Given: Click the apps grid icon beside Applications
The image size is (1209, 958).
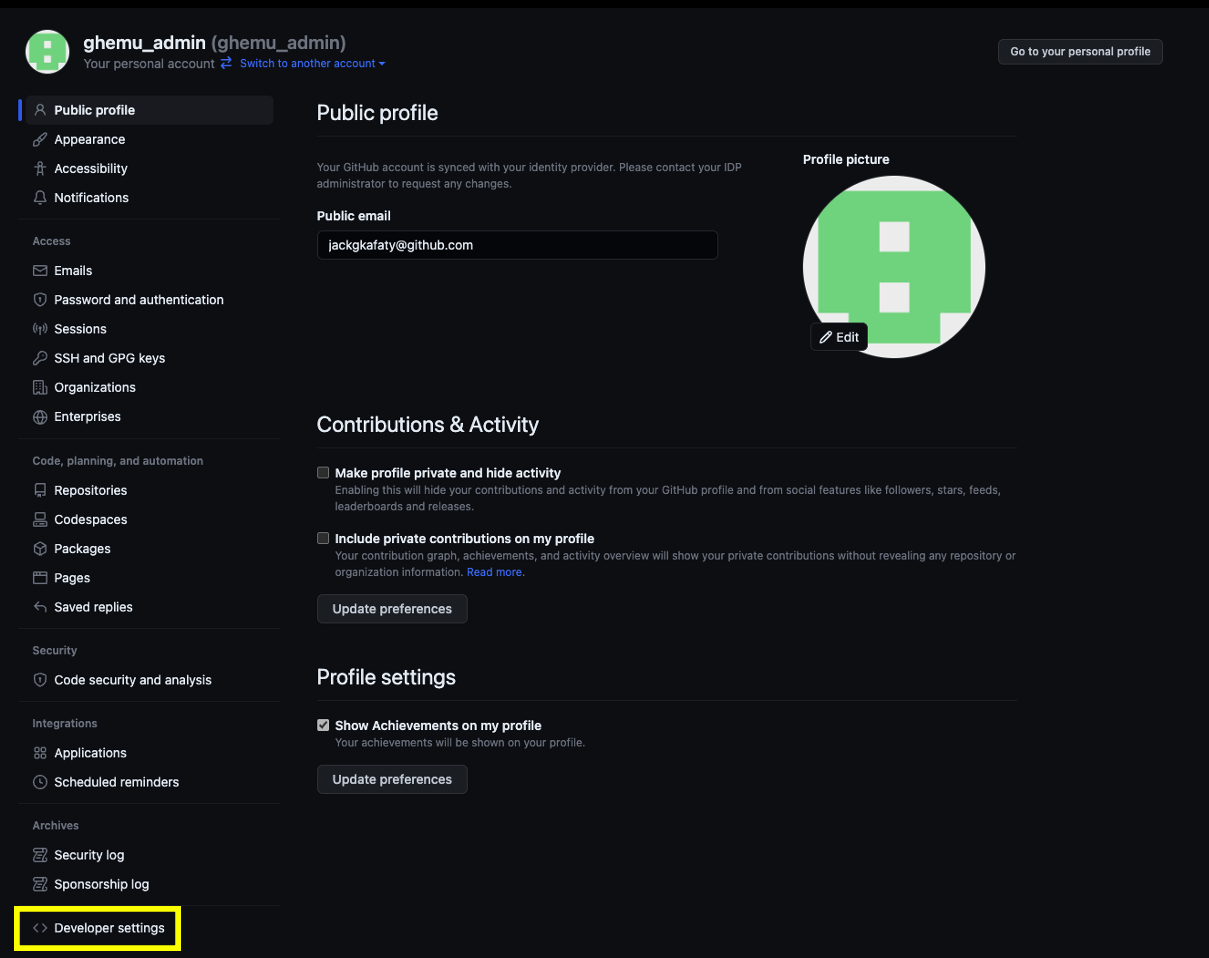Looking at the screenshot, I should (40, 752).
